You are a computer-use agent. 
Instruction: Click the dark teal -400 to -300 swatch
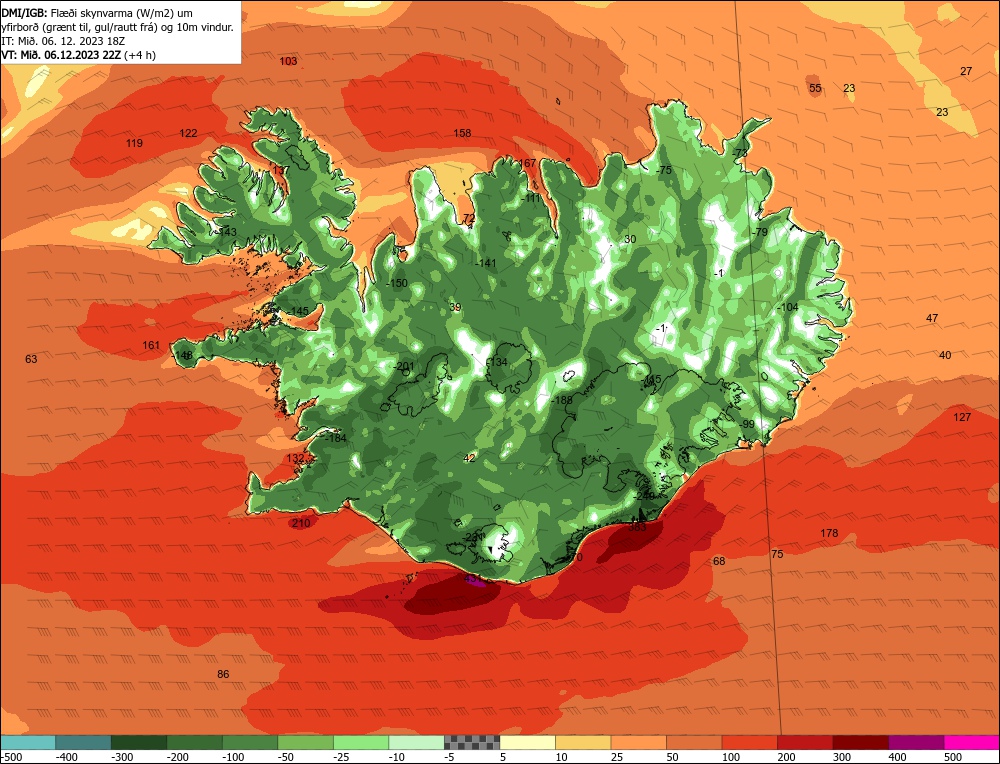pyautogui.click(x=84, y=742)
